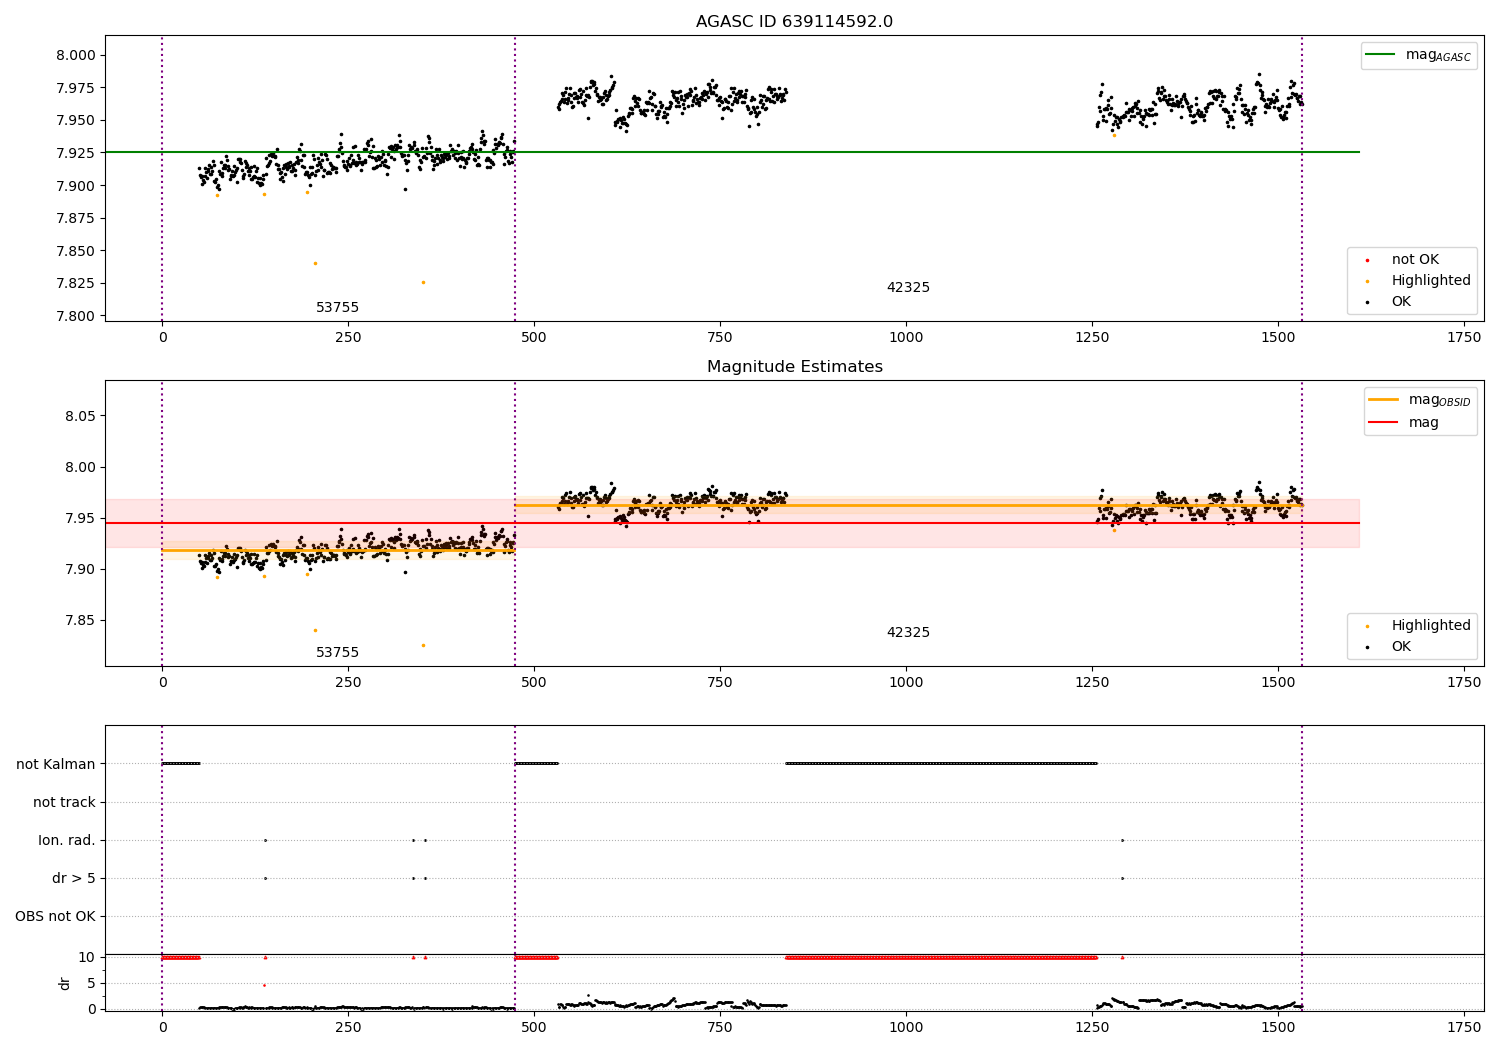Click the '42325' annotation in the top plot

[x=908, y=288]
